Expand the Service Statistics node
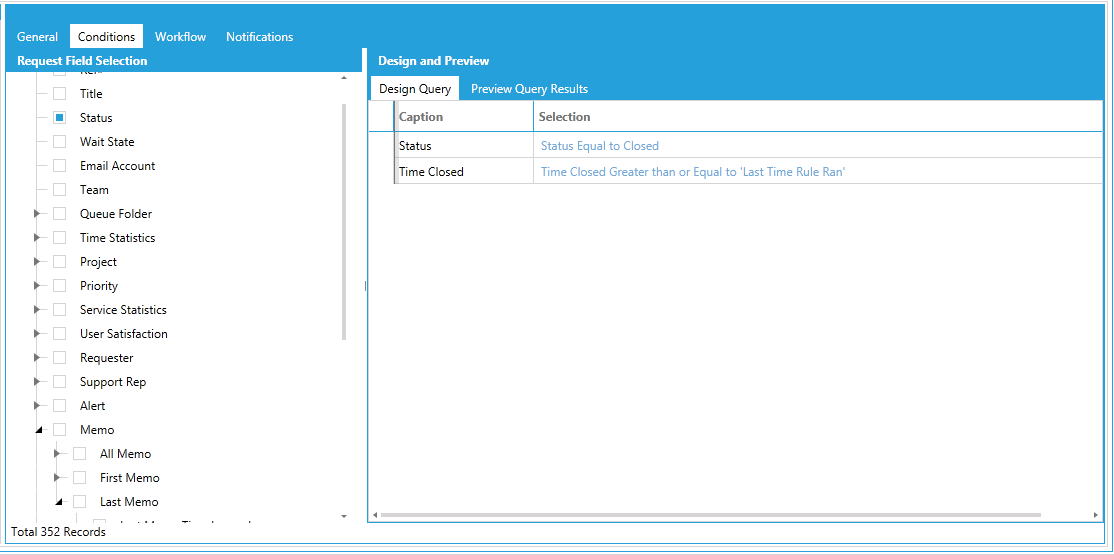The image size is (1114, 555). coord(37,310)
